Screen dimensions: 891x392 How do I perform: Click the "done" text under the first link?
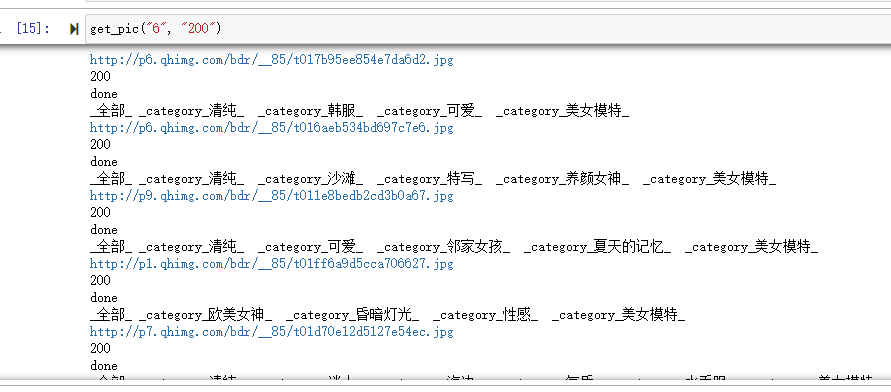pyautogui.click(x=103, y=94)
